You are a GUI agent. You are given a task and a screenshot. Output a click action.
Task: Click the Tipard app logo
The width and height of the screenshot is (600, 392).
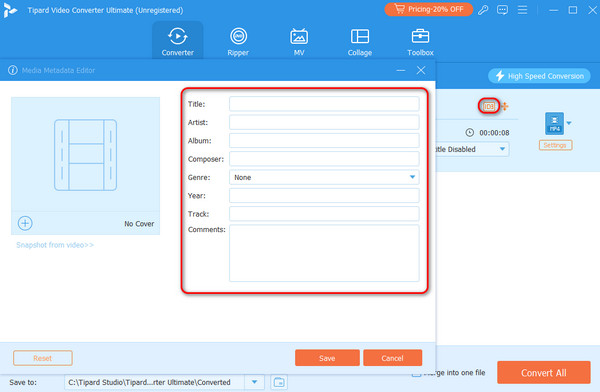coord(10,10)
